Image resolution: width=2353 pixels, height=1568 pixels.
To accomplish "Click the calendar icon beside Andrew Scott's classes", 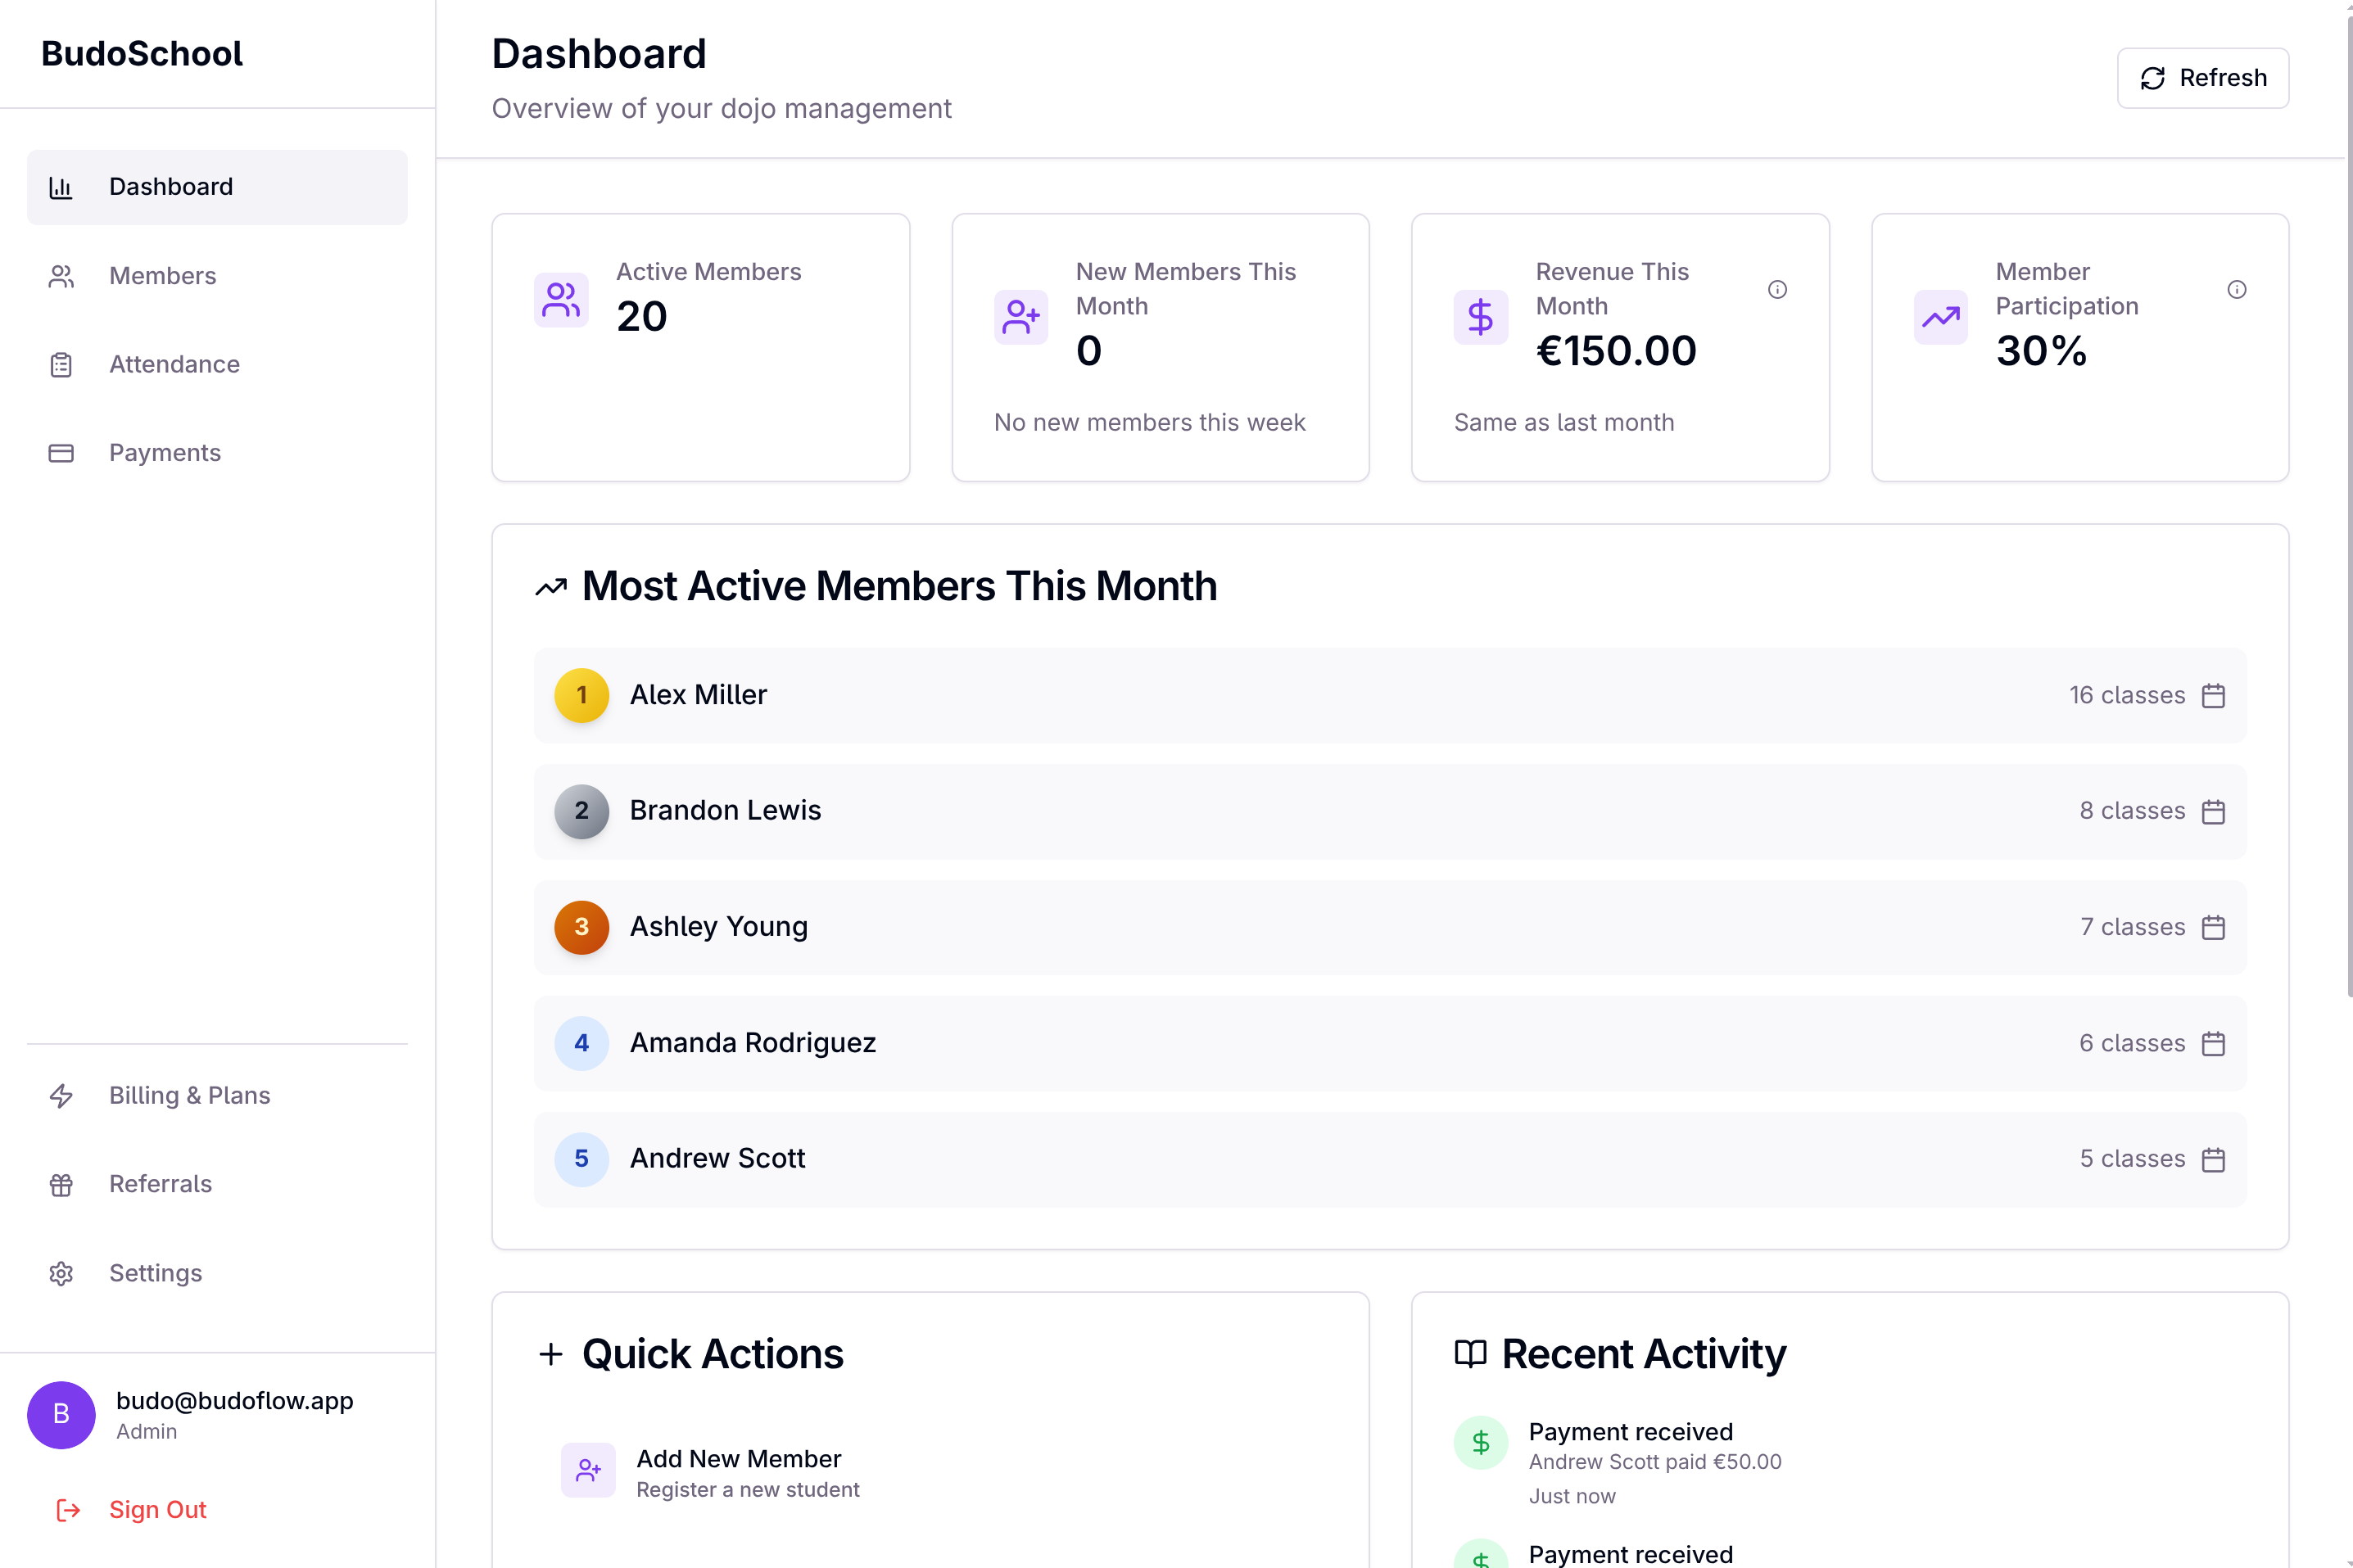I will coord(2214,1159).
